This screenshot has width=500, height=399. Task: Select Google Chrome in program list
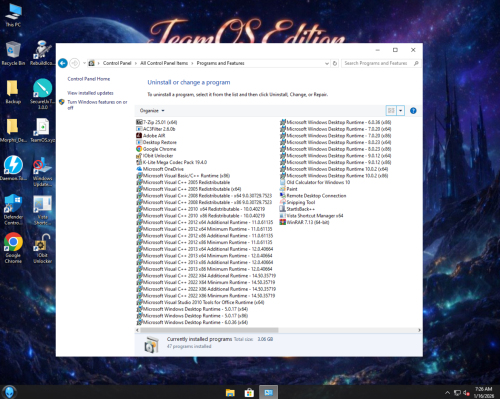pos(156,149)
